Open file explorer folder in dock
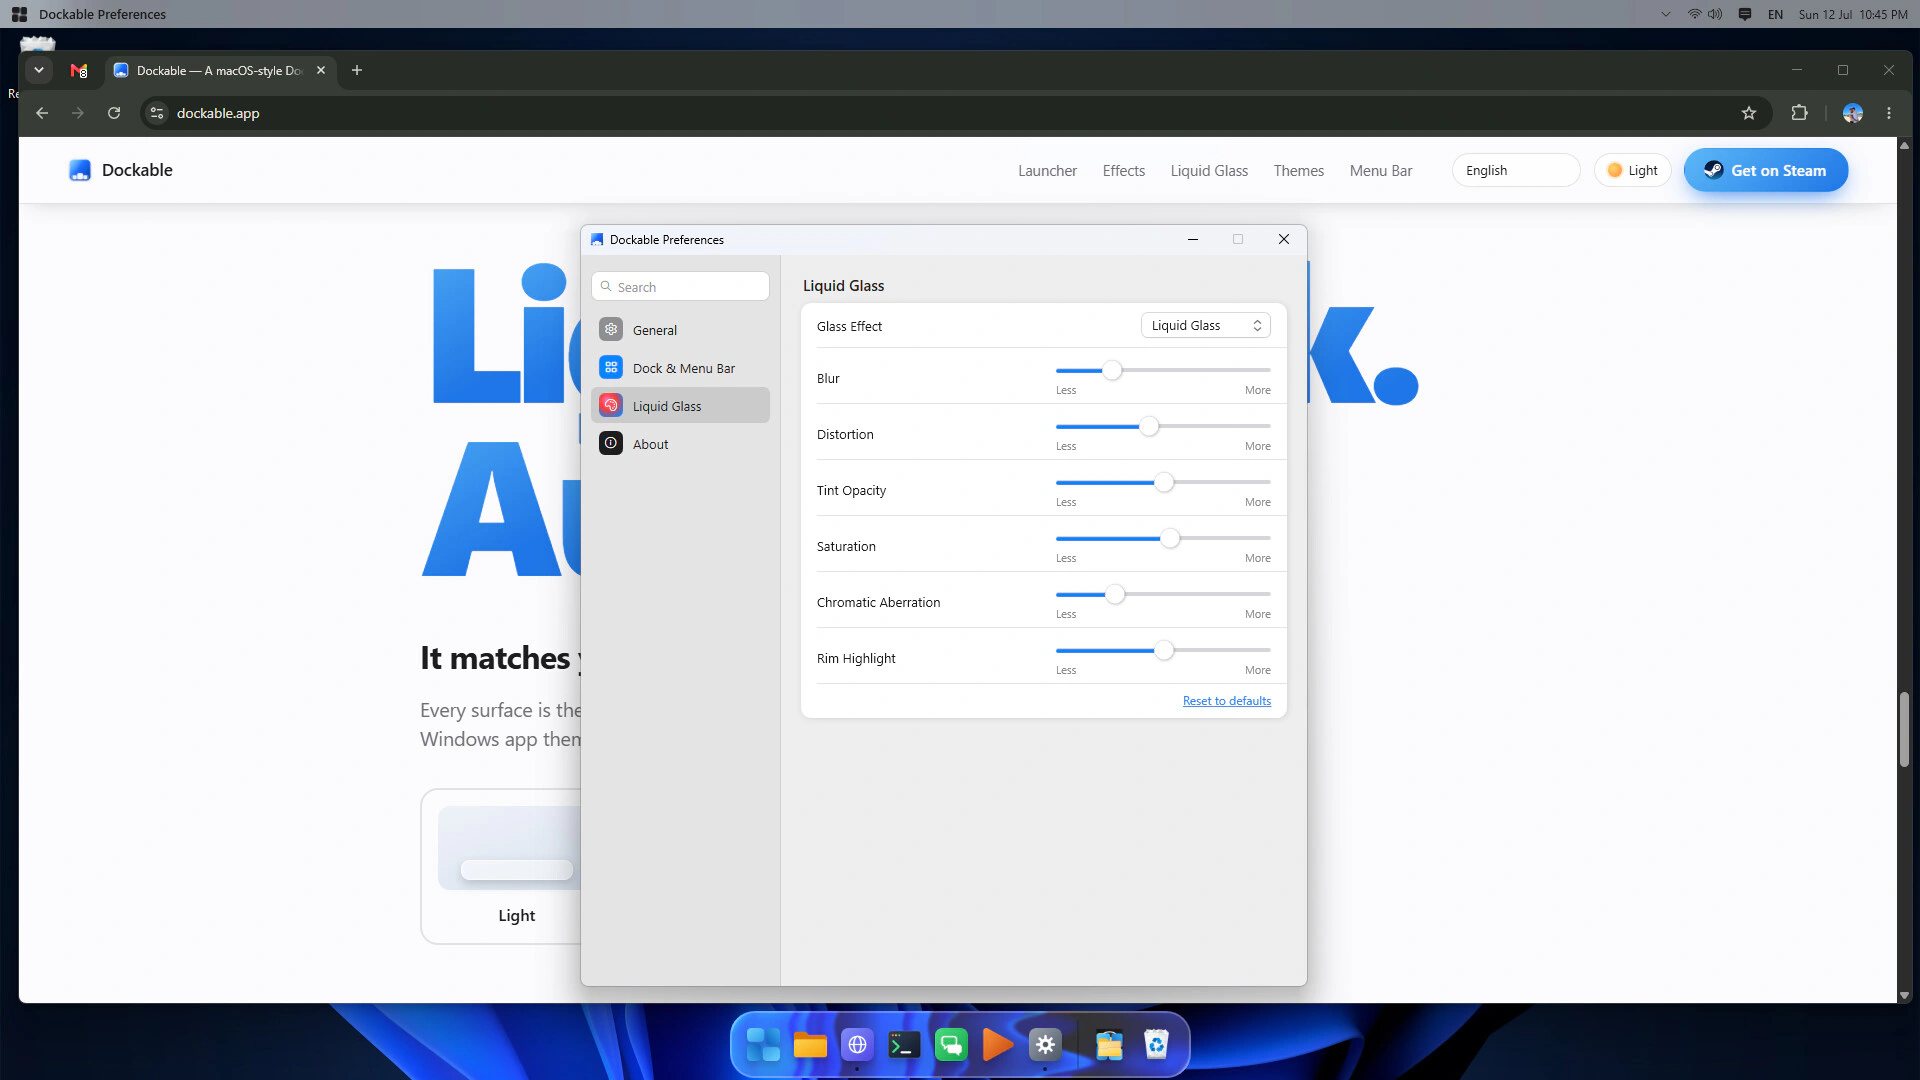Image resolution: width=1920 pixels, height=1080 pixels. click(810, 1045)
